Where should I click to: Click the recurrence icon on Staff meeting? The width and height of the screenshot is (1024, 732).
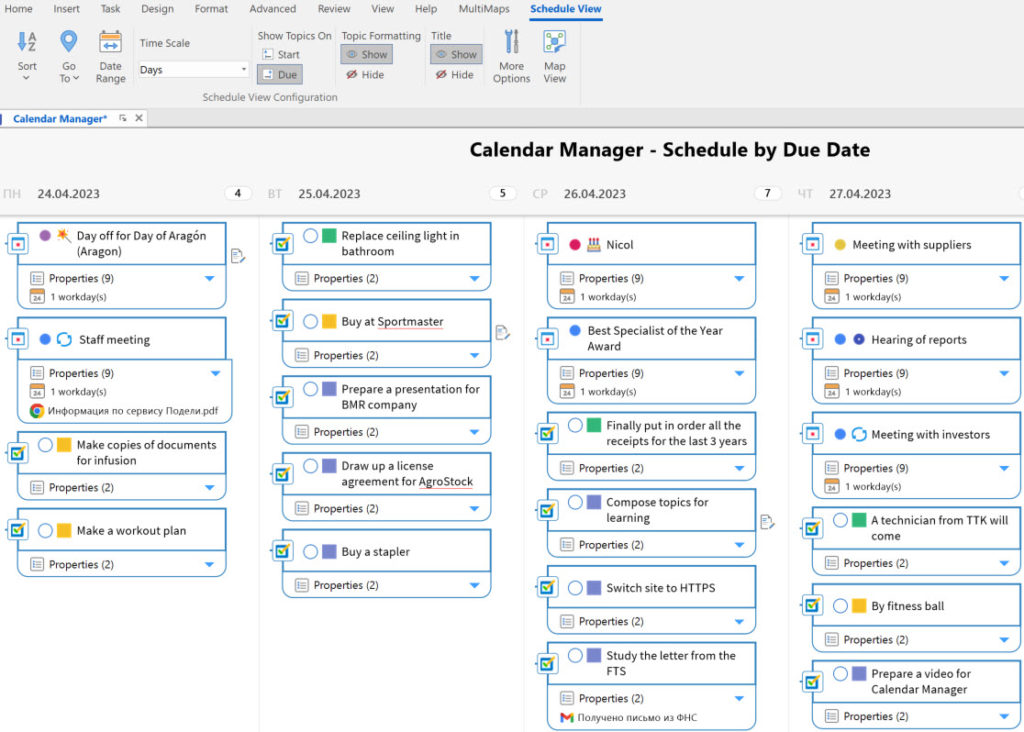tap(65, 338)
